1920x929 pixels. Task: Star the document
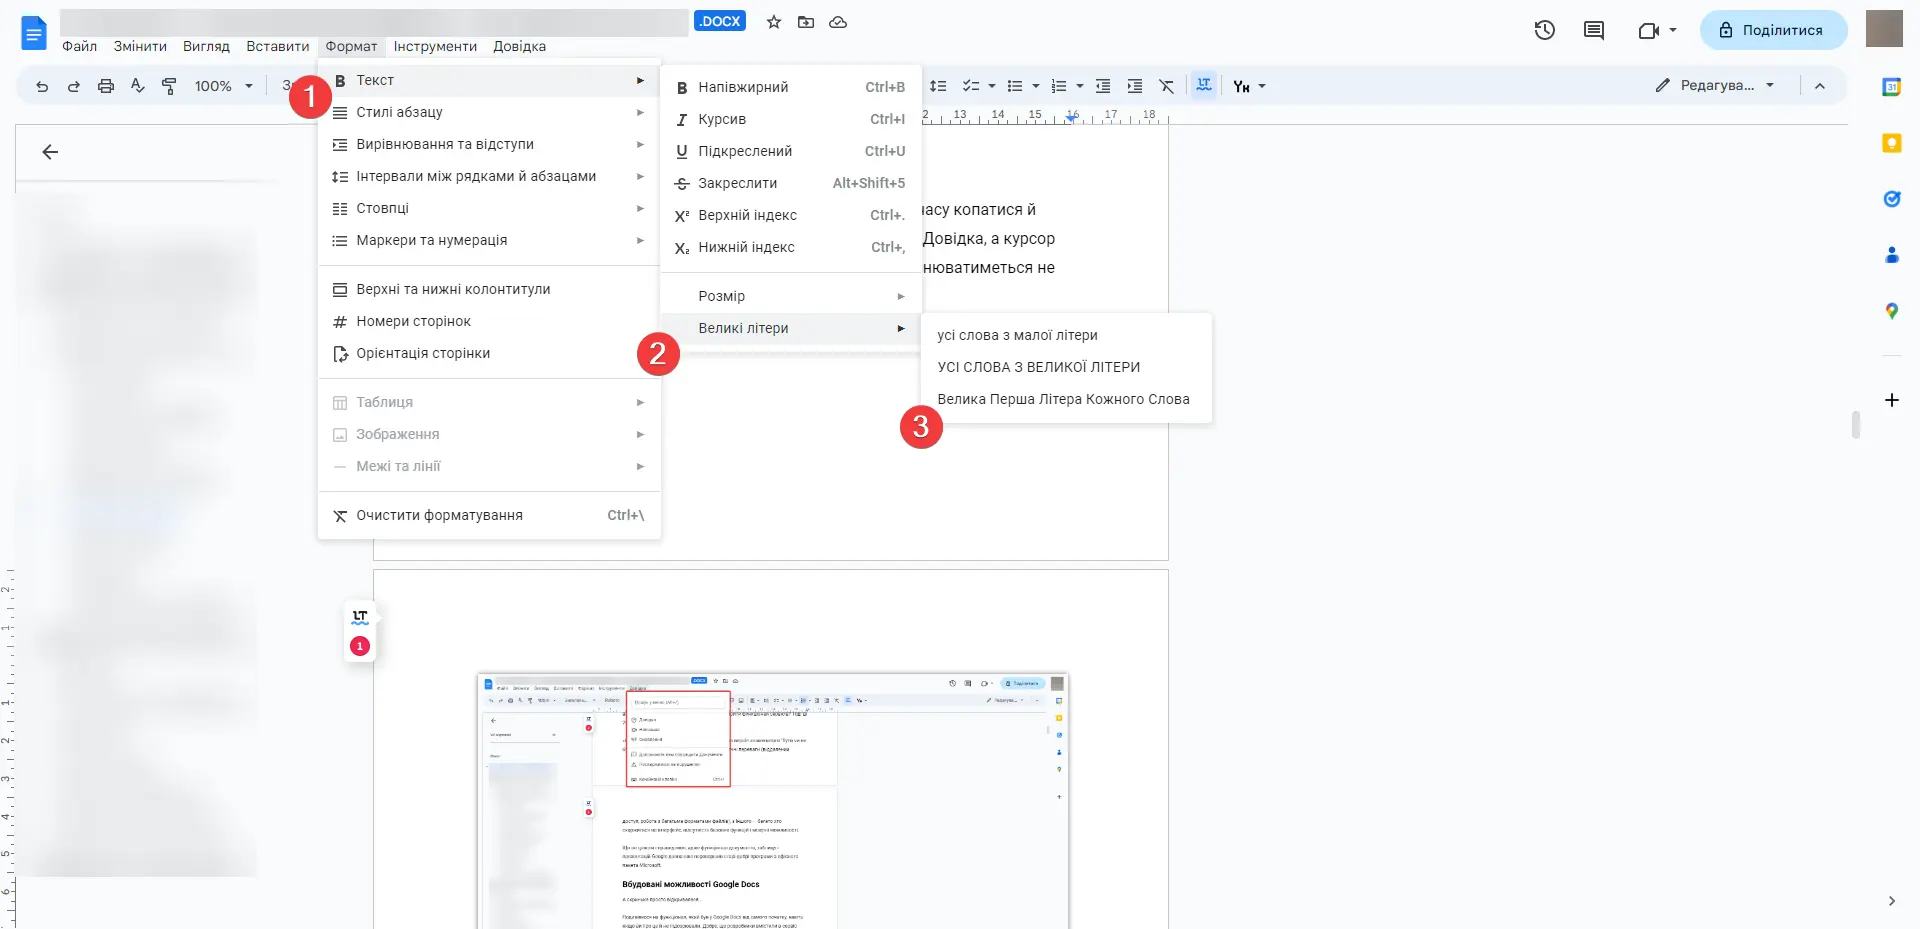(x=774, y=22)
